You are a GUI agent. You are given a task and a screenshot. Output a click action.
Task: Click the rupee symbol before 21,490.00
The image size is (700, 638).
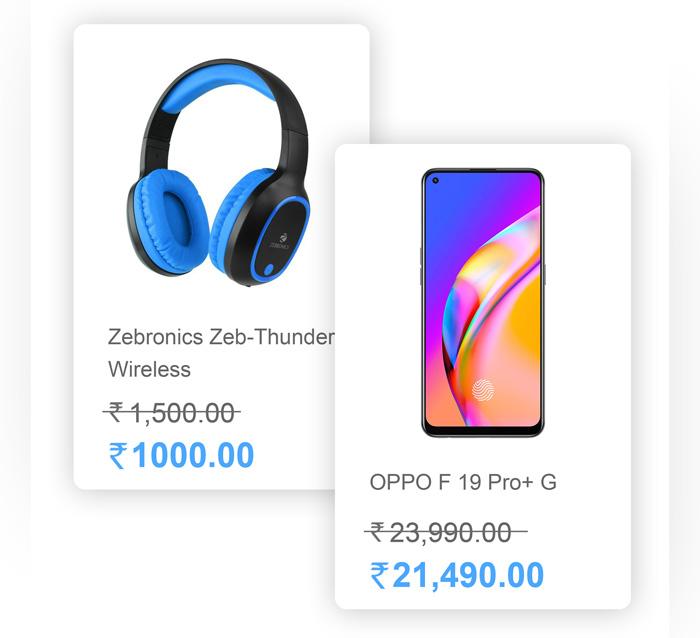coord(379,575)
